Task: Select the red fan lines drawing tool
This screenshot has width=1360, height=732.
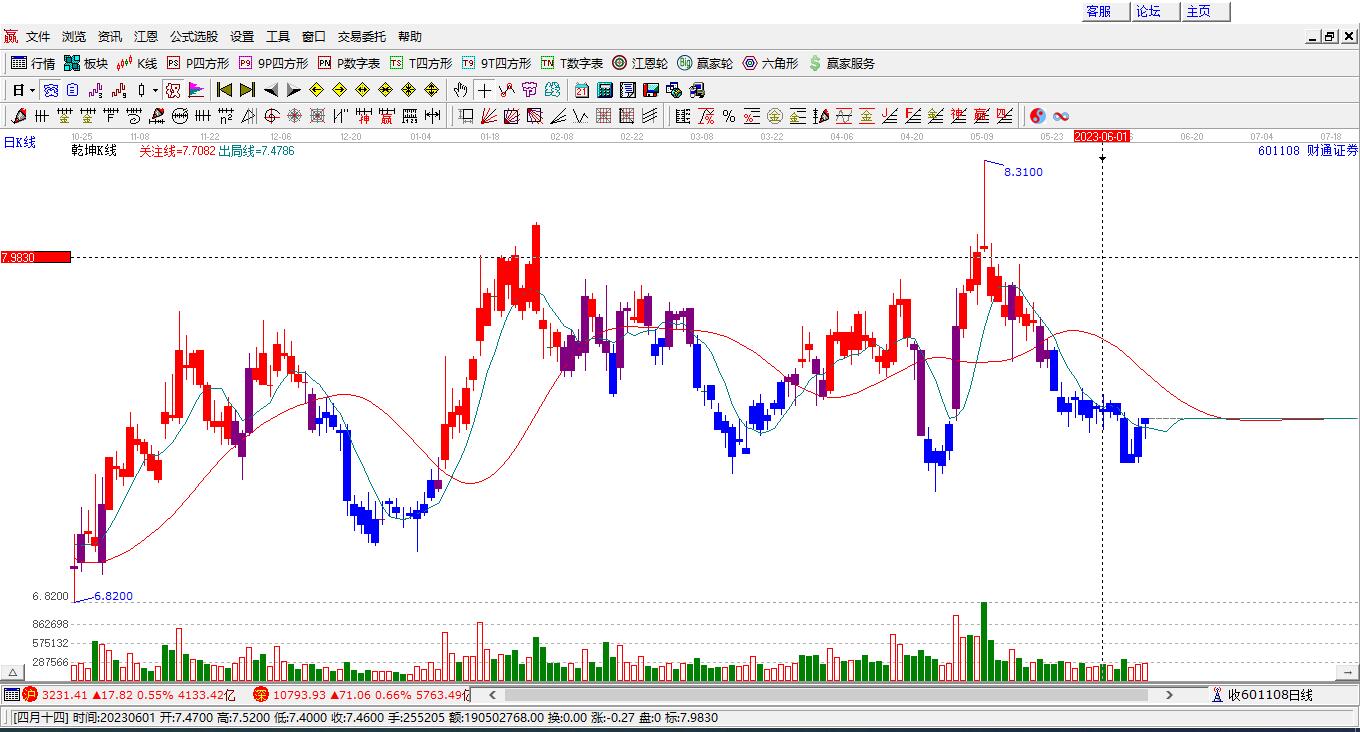Action: 488,116
